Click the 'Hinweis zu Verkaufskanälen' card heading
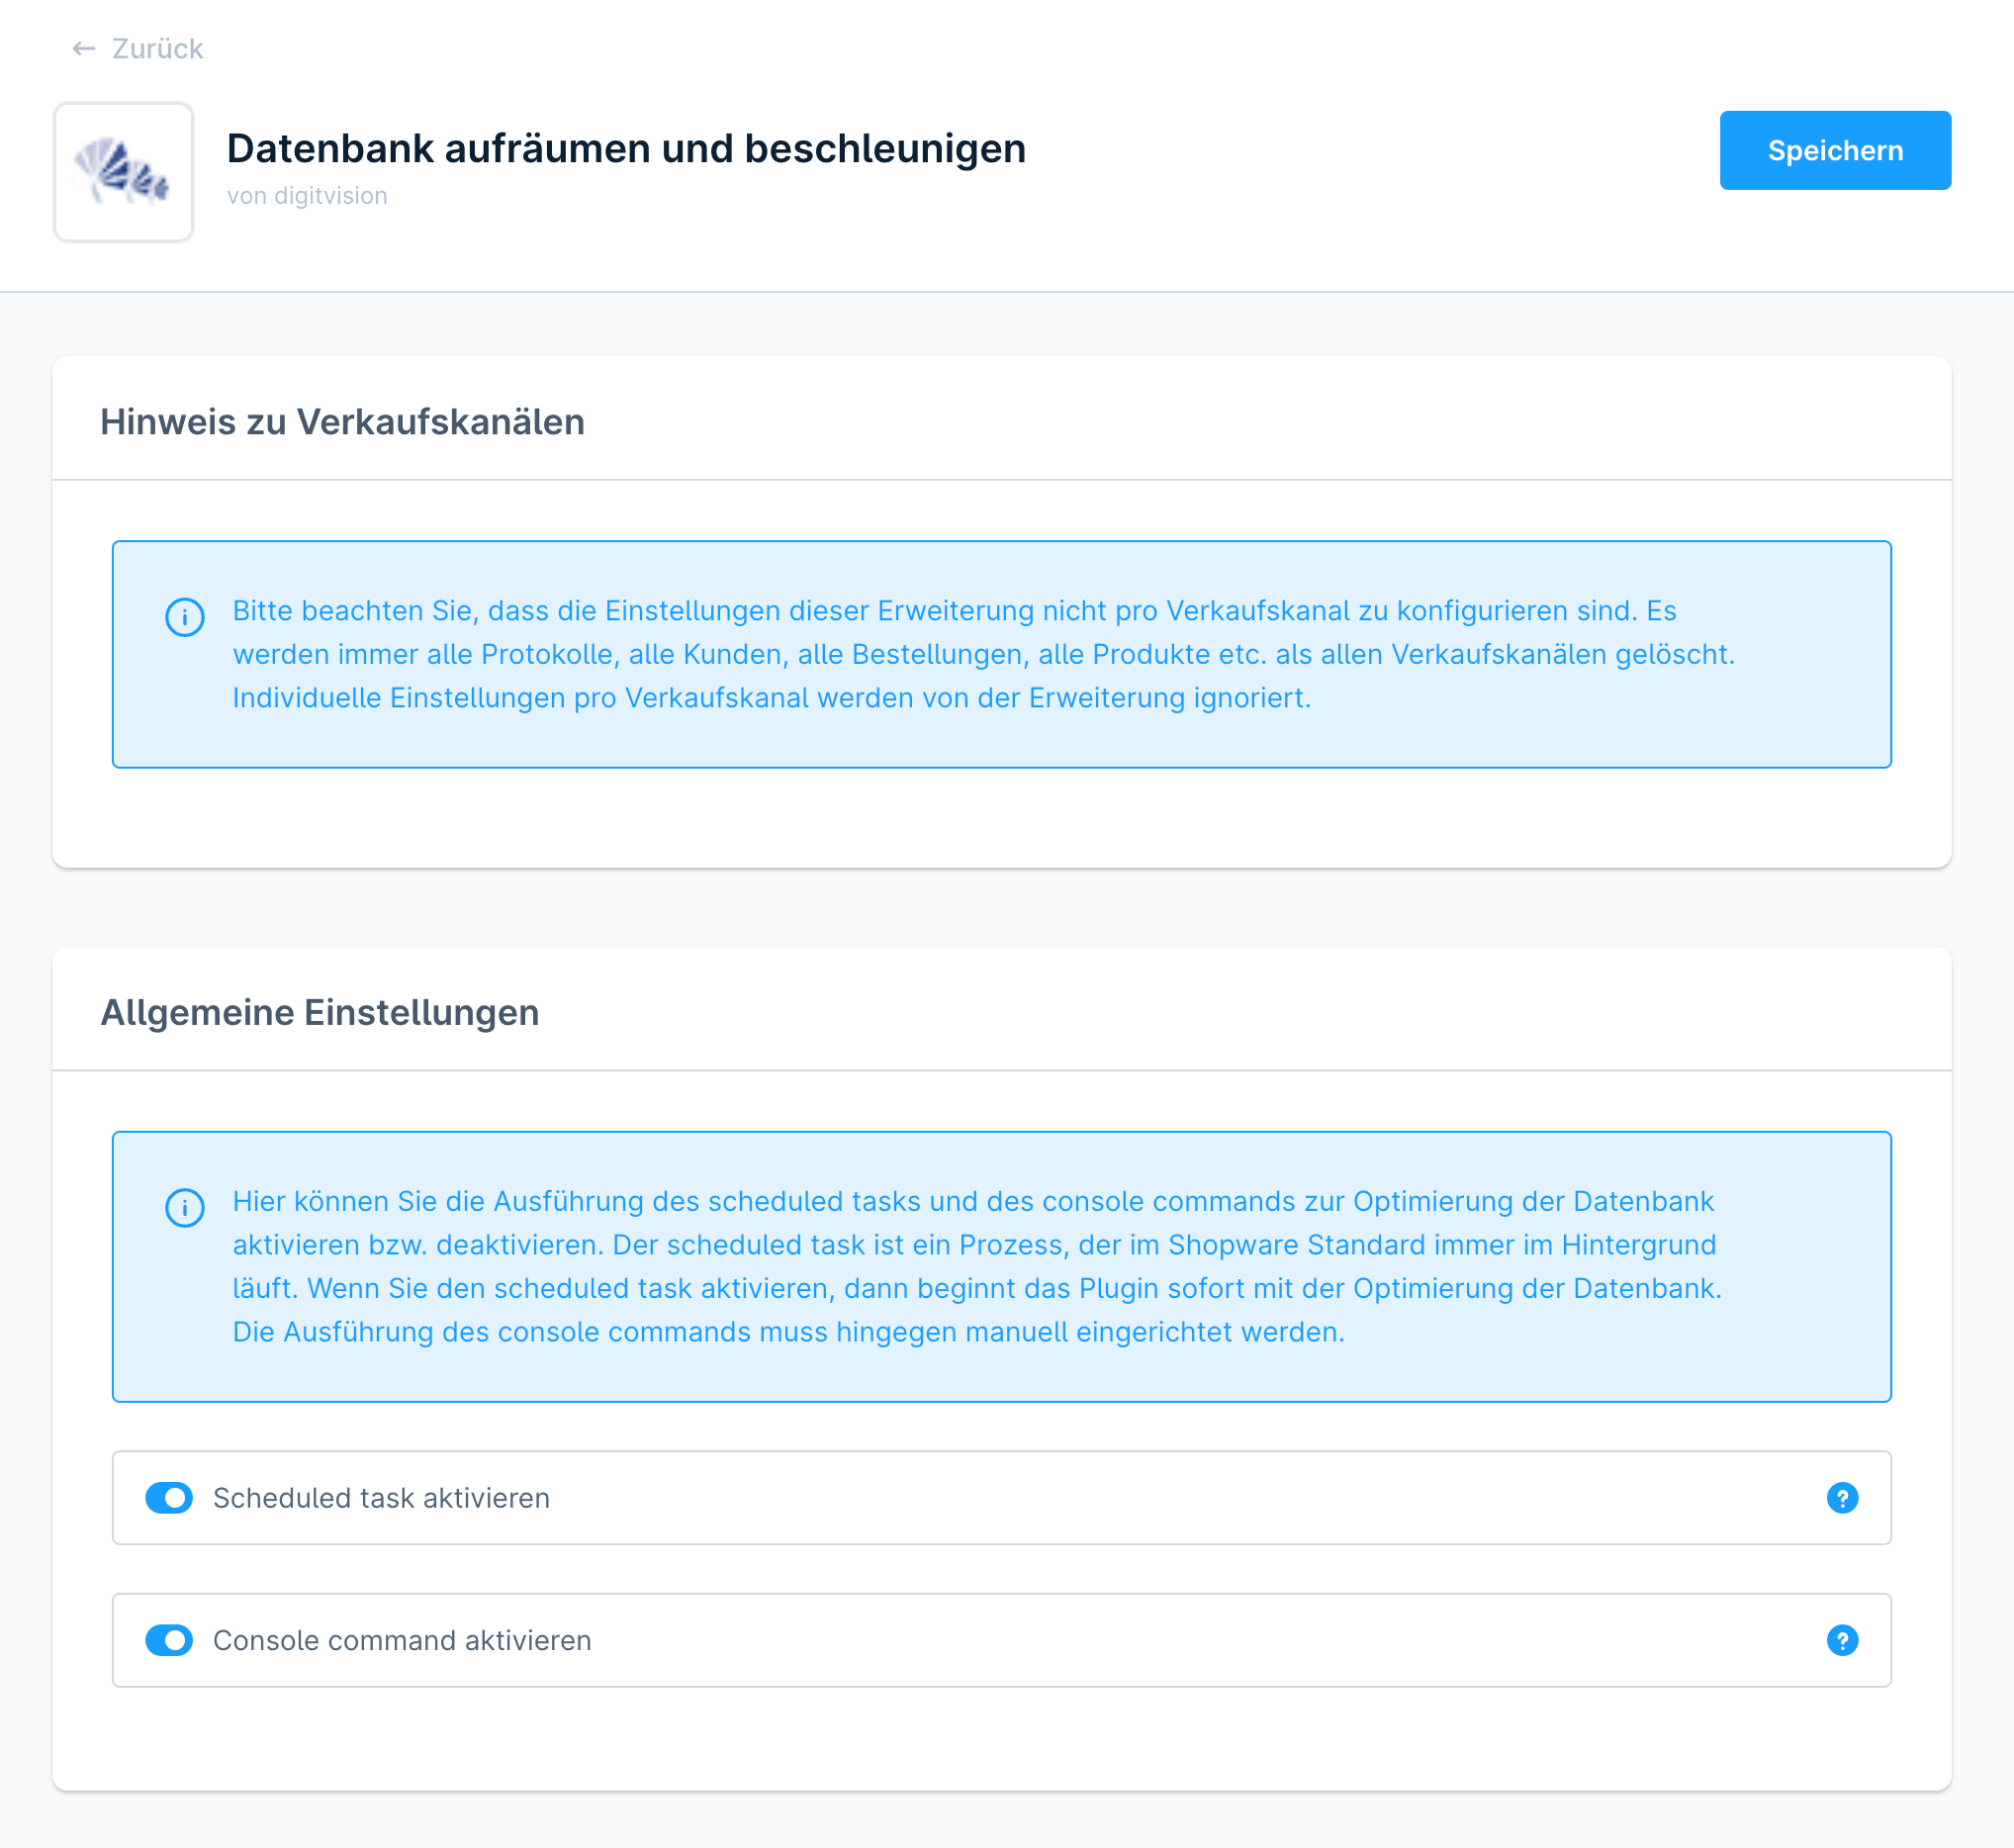 point(342,421)
